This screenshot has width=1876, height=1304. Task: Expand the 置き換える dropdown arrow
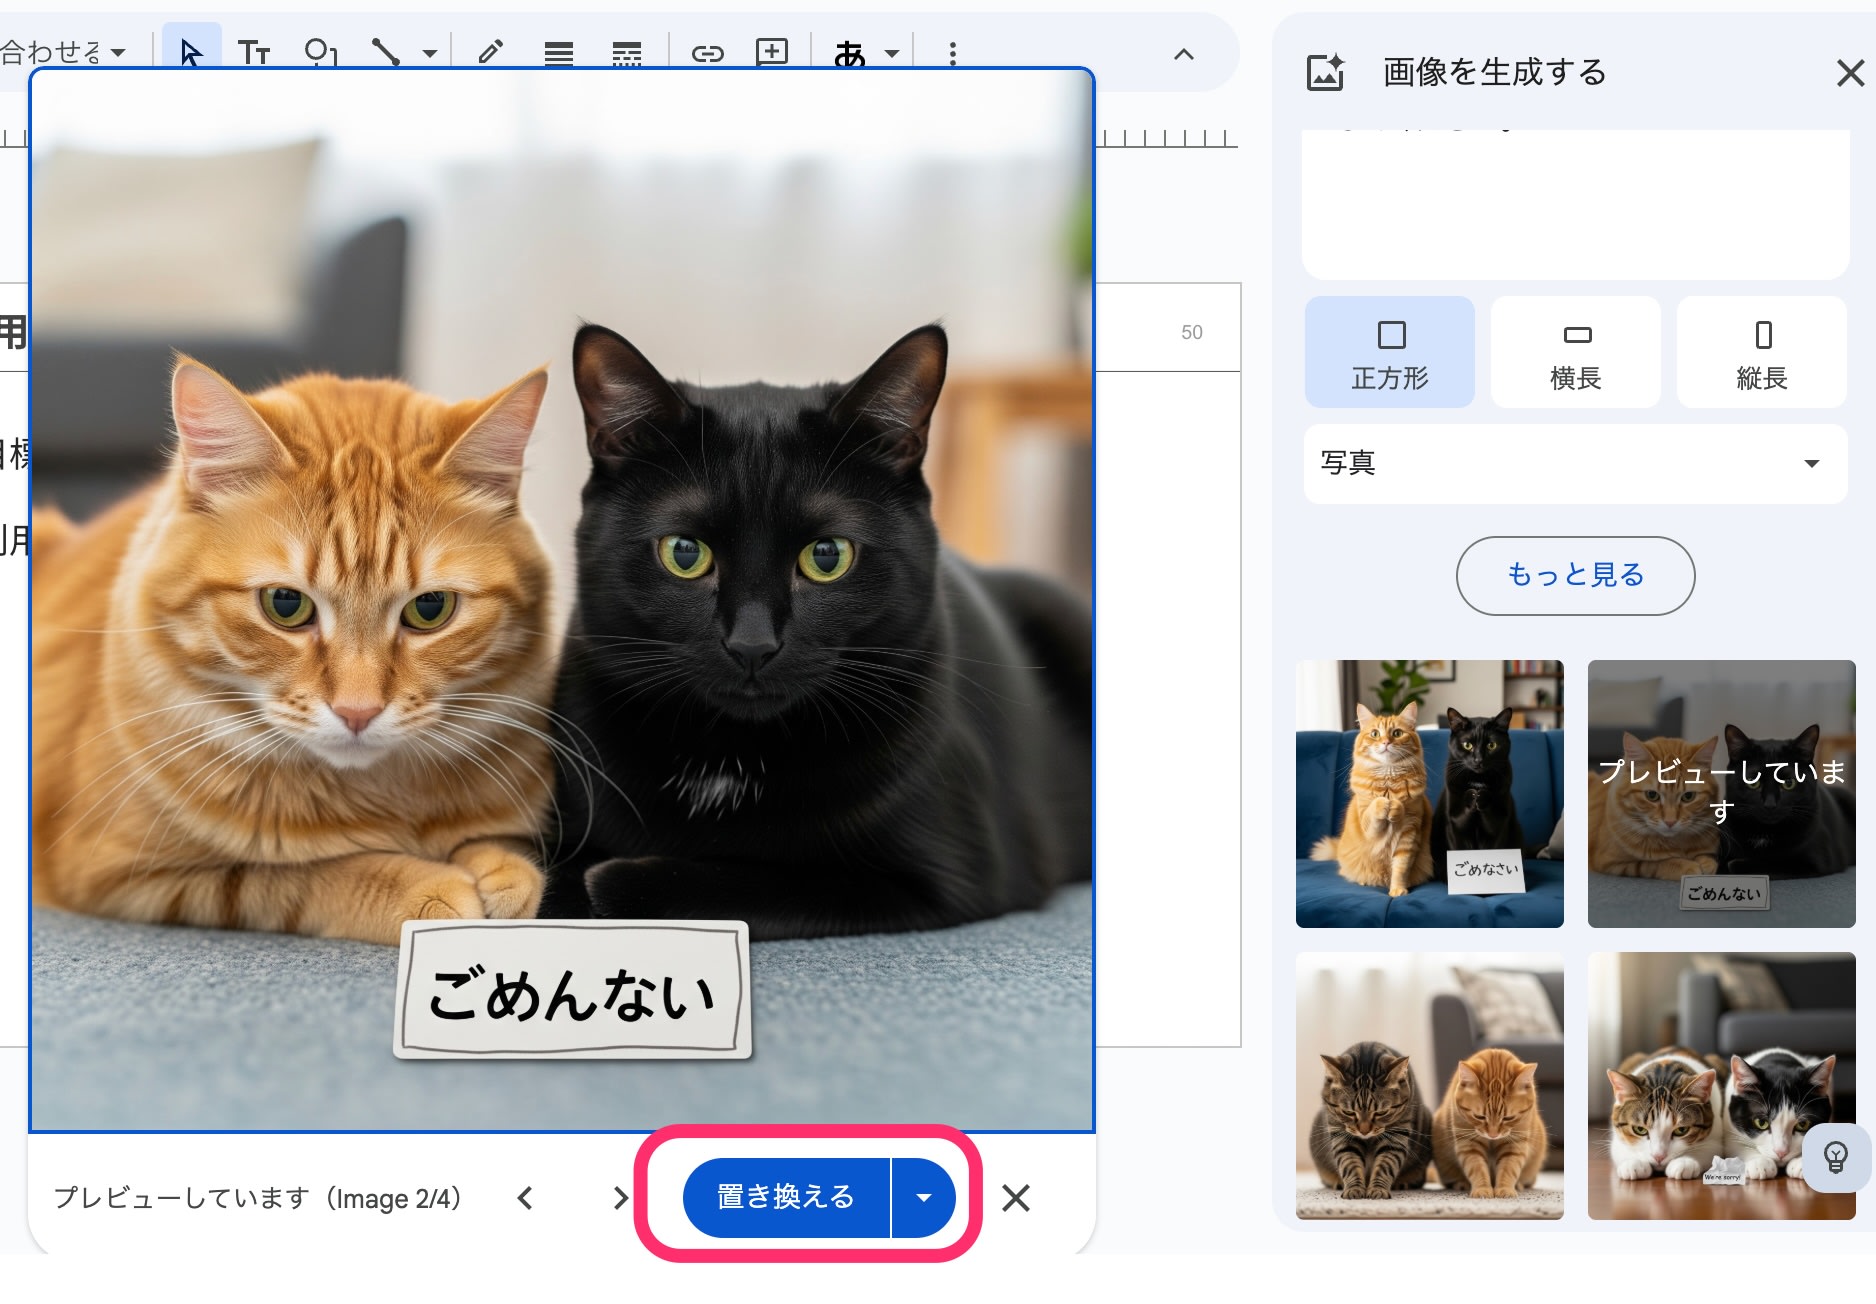924,1197
